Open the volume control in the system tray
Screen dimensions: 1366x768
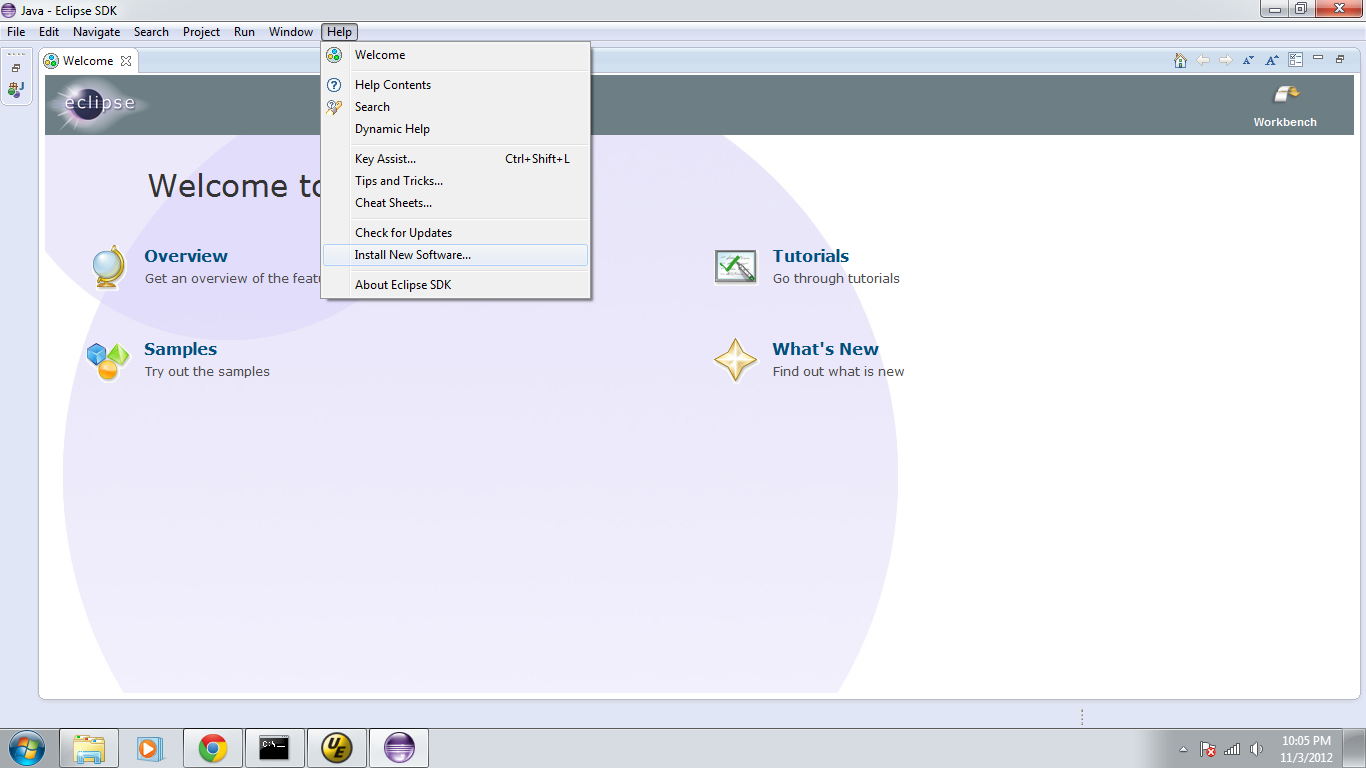click(1256, 747)
